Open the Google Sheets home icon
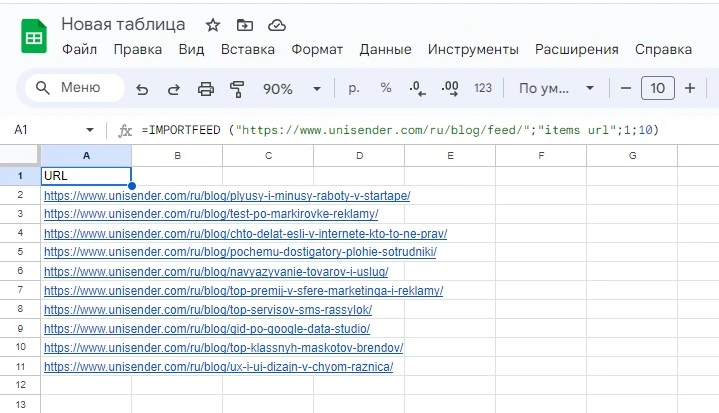 coord(34,36)
